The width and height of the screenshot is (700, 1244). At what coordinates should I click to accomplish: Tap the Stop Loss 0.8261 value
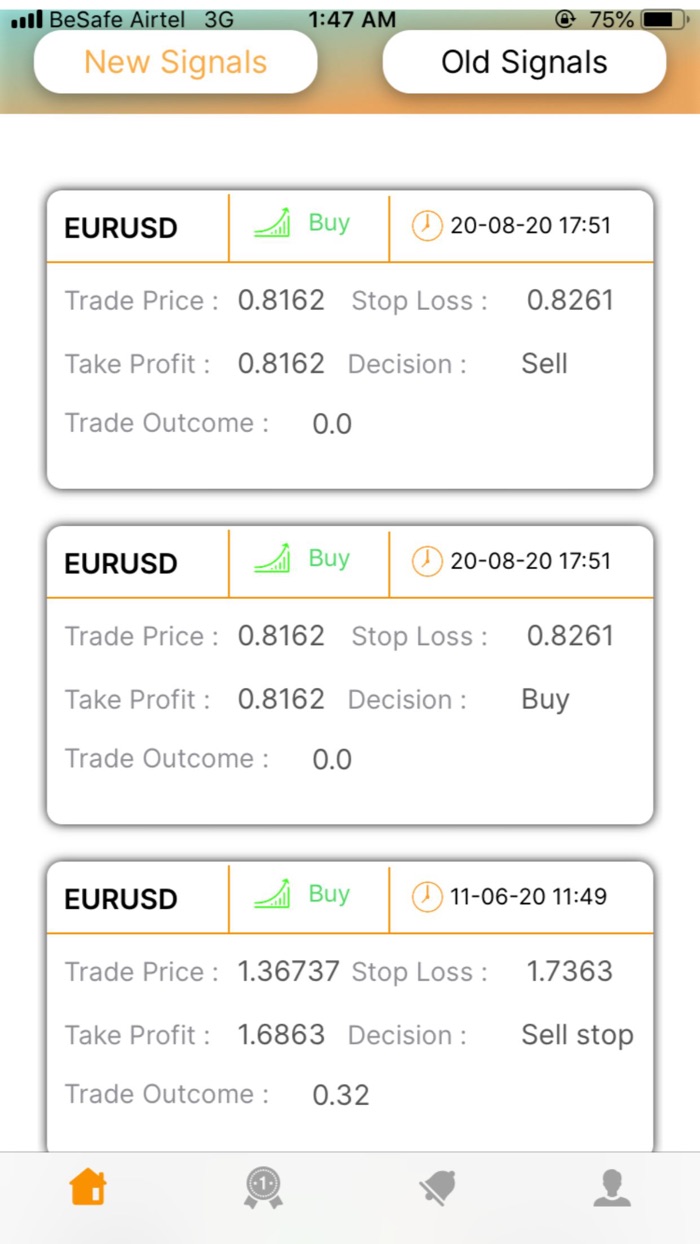572,300
